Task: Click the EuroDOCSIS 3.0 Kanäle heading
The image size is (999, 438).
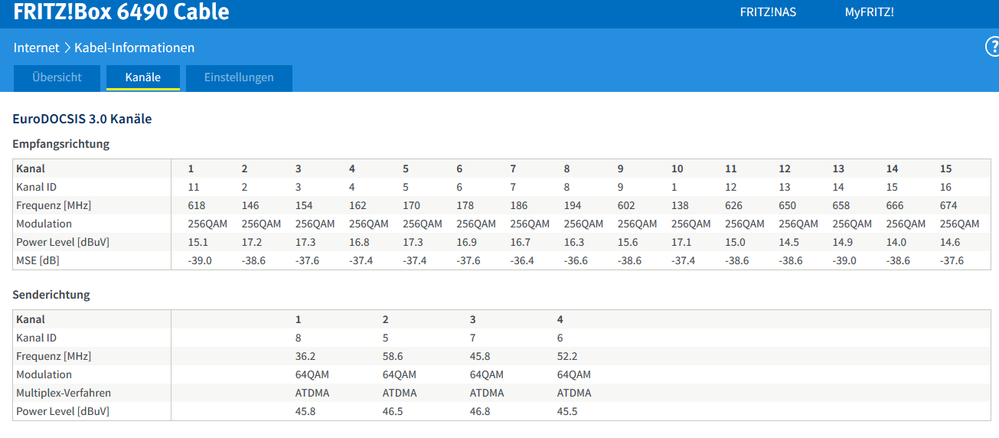Action: click(x=82, y=119)
